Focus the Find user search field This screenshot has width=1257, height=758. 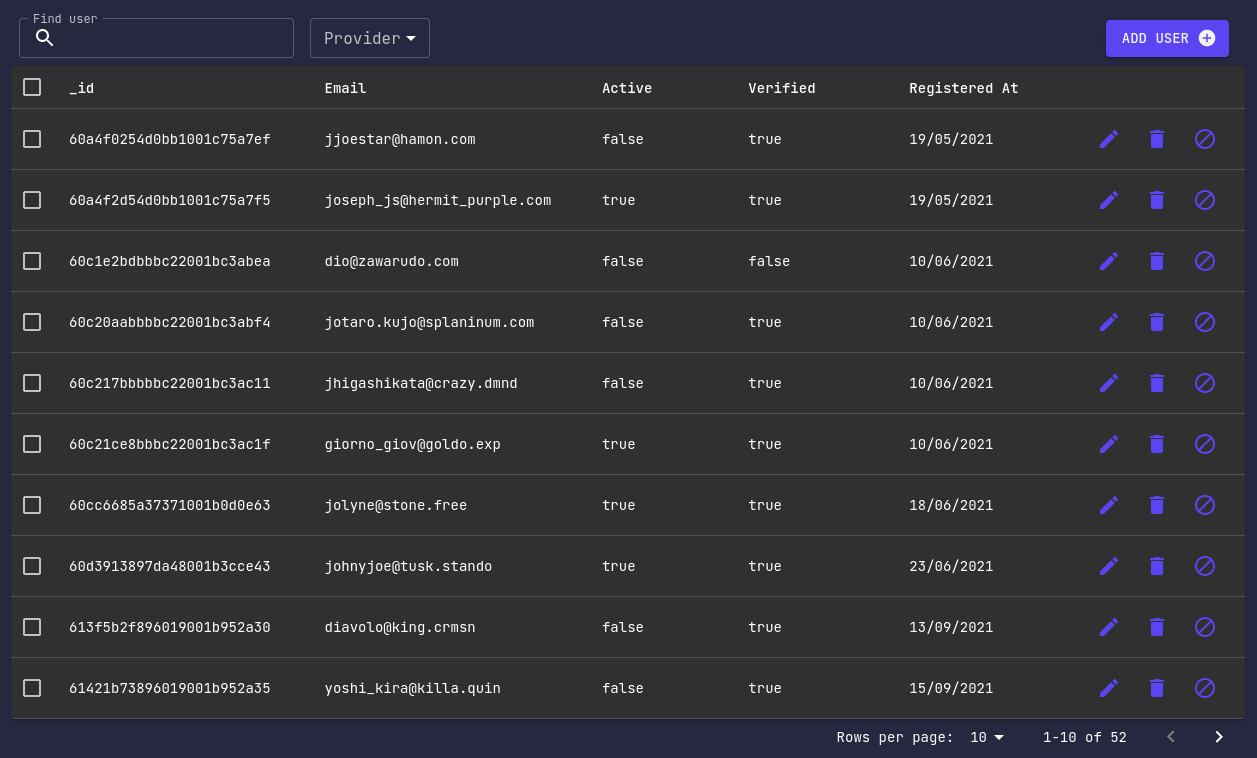[156, 38]
